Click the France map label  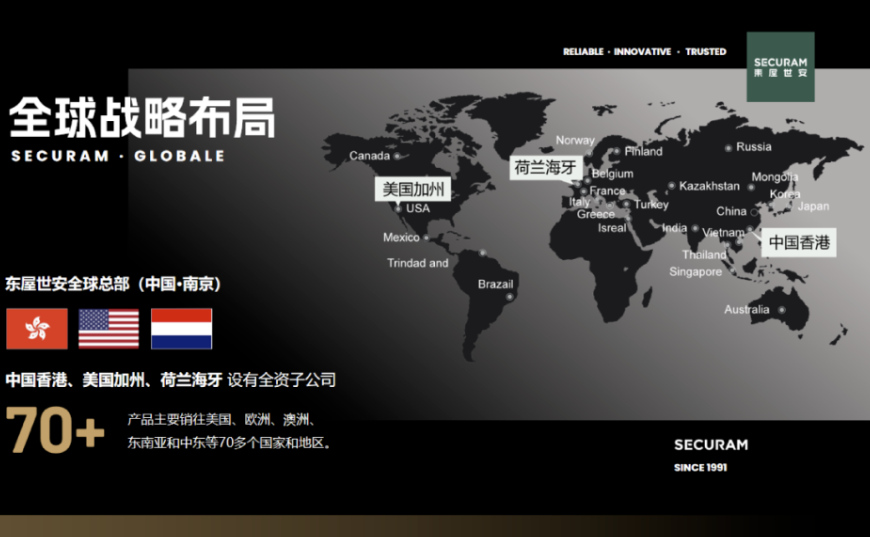(x=608, y=191)
